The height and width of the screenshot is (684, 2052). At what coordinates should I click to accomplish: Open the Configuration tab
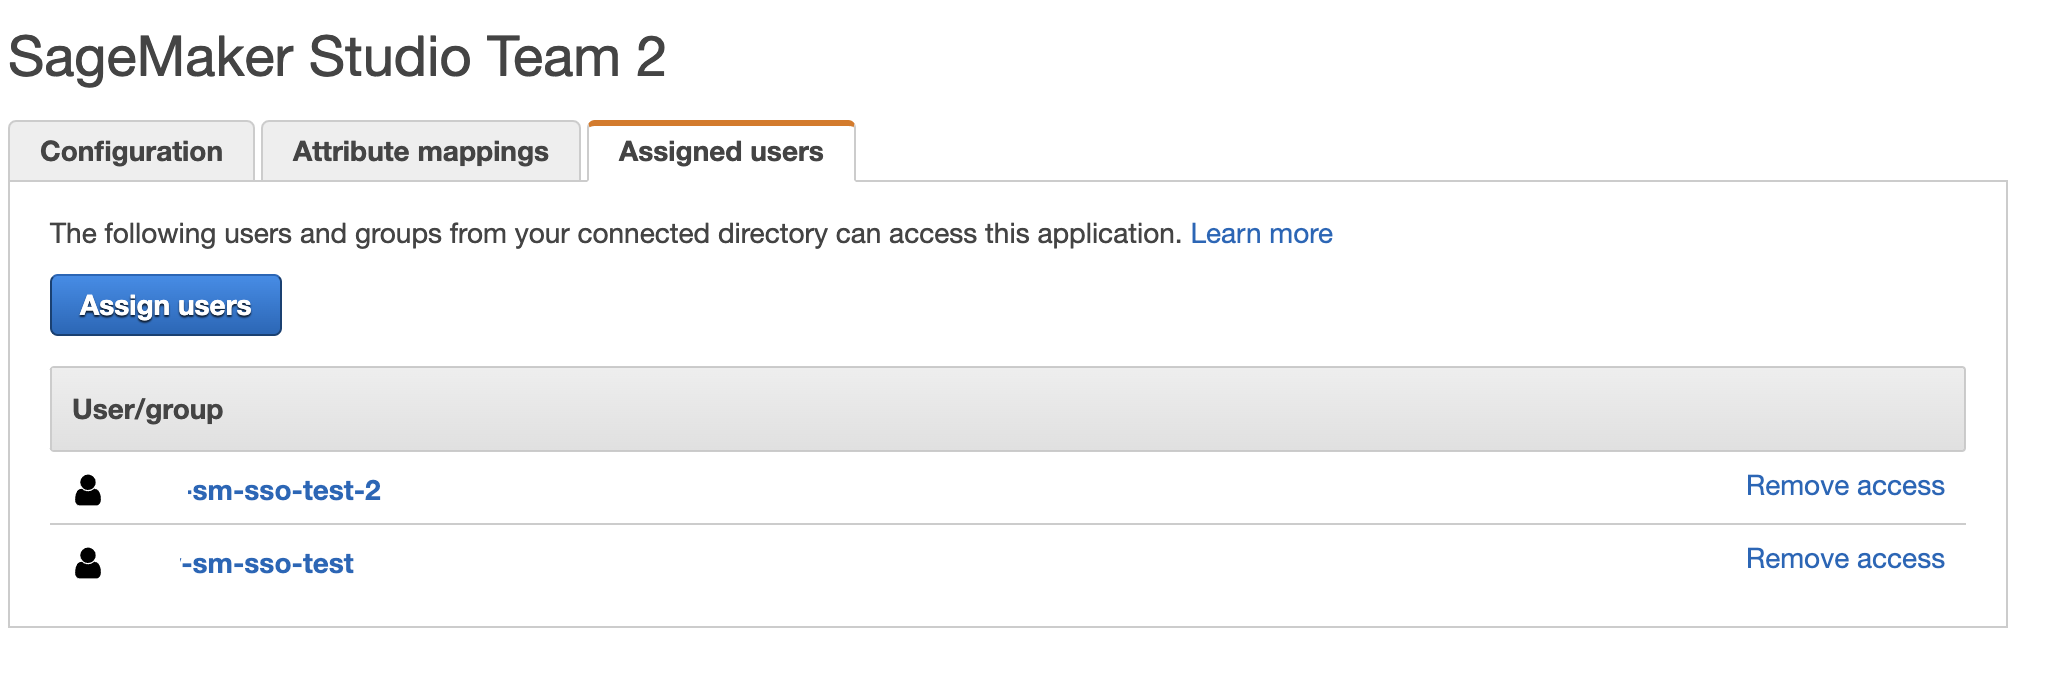pyautogui.click(x=131, y=152)
